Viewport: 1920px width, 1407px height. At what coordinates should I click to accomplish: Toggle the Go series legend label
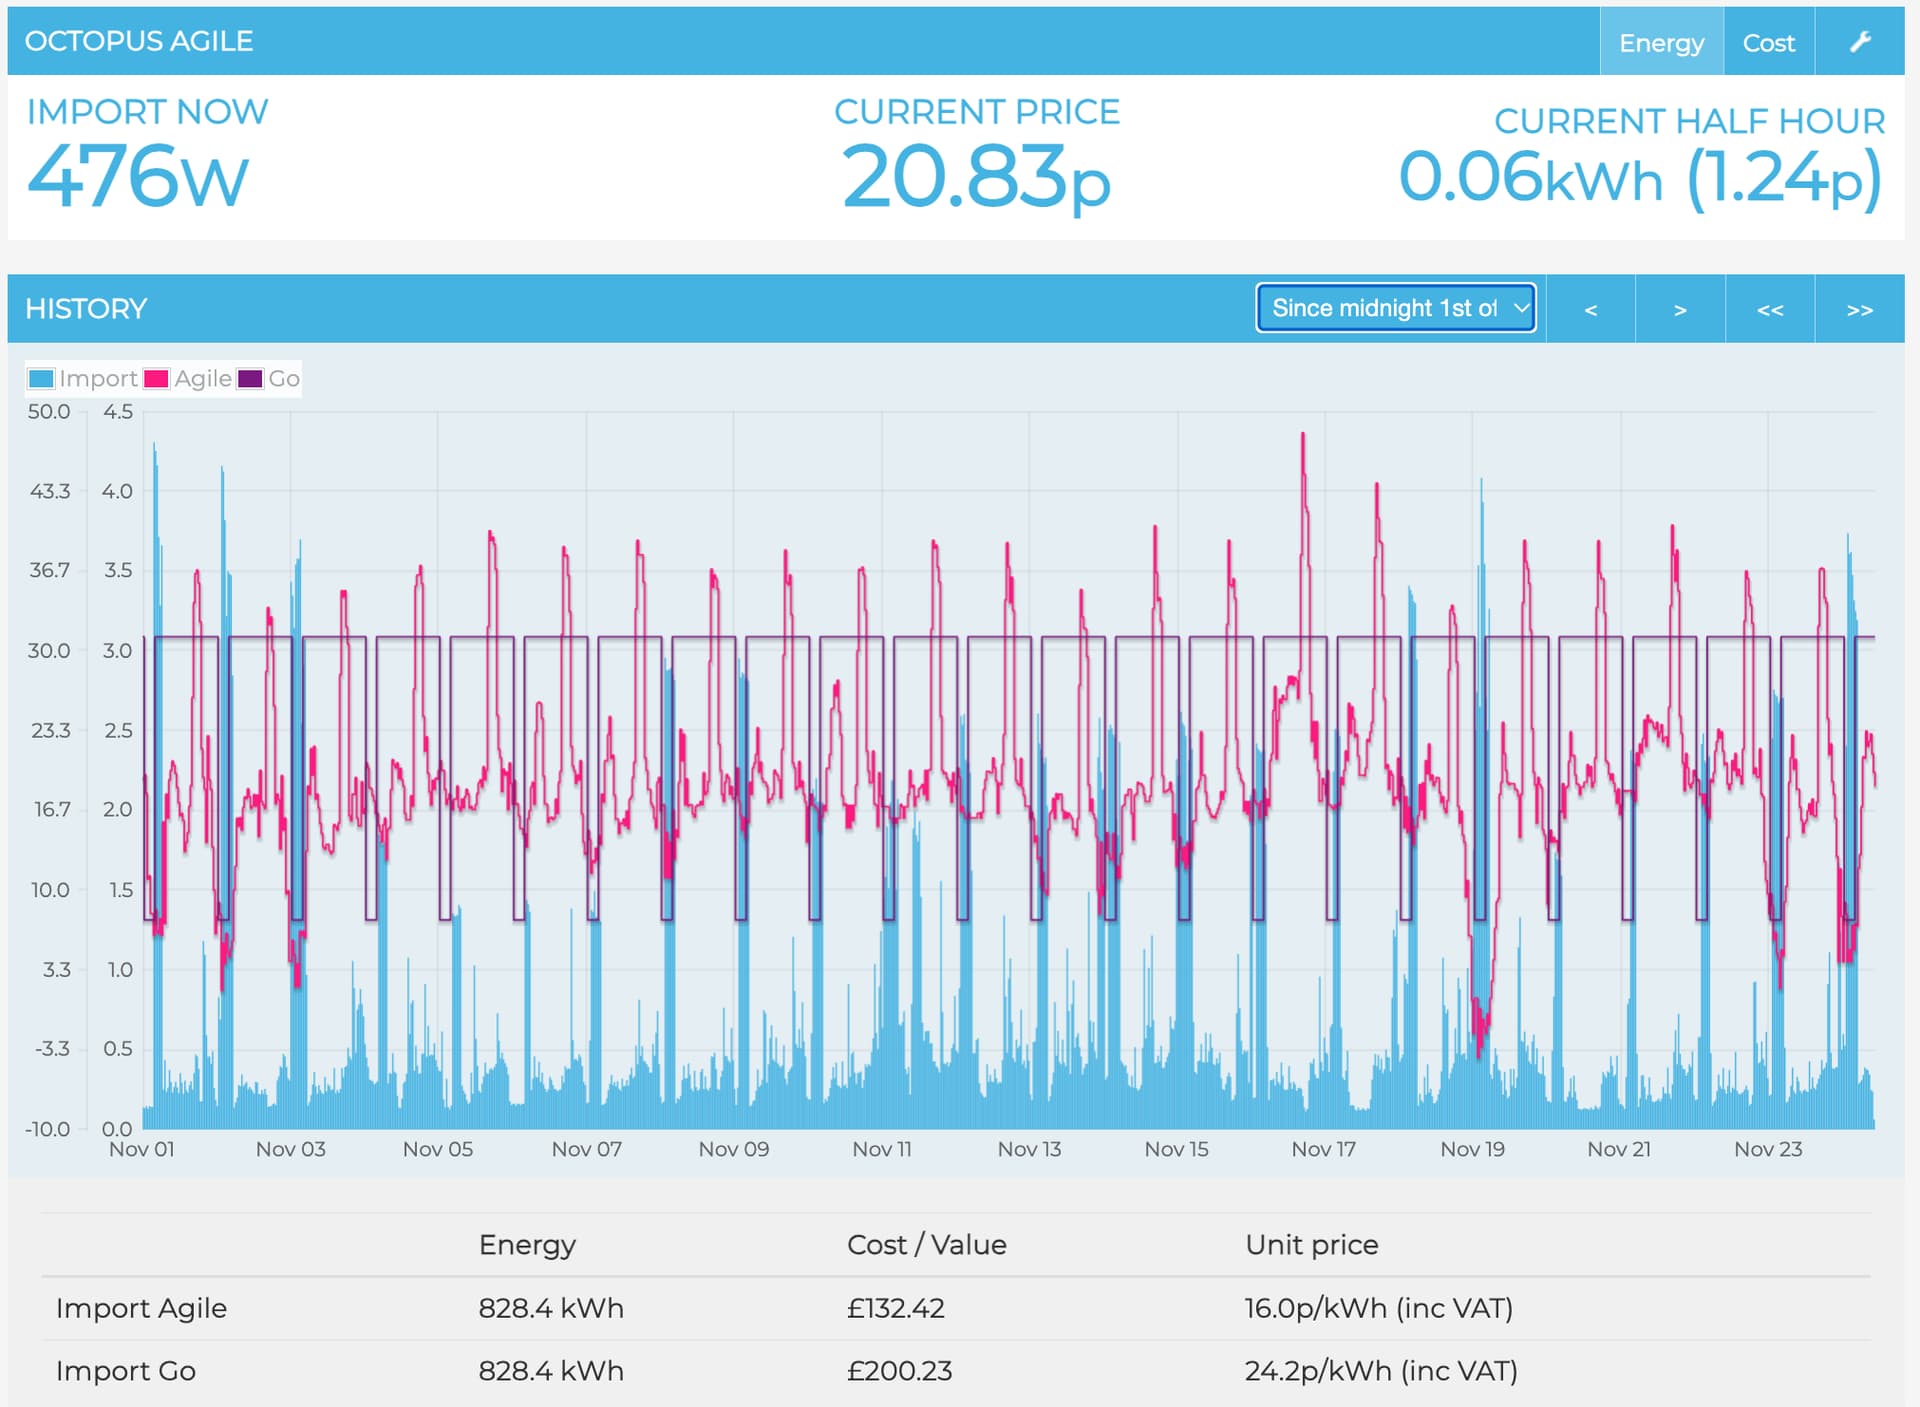[284, 379]
